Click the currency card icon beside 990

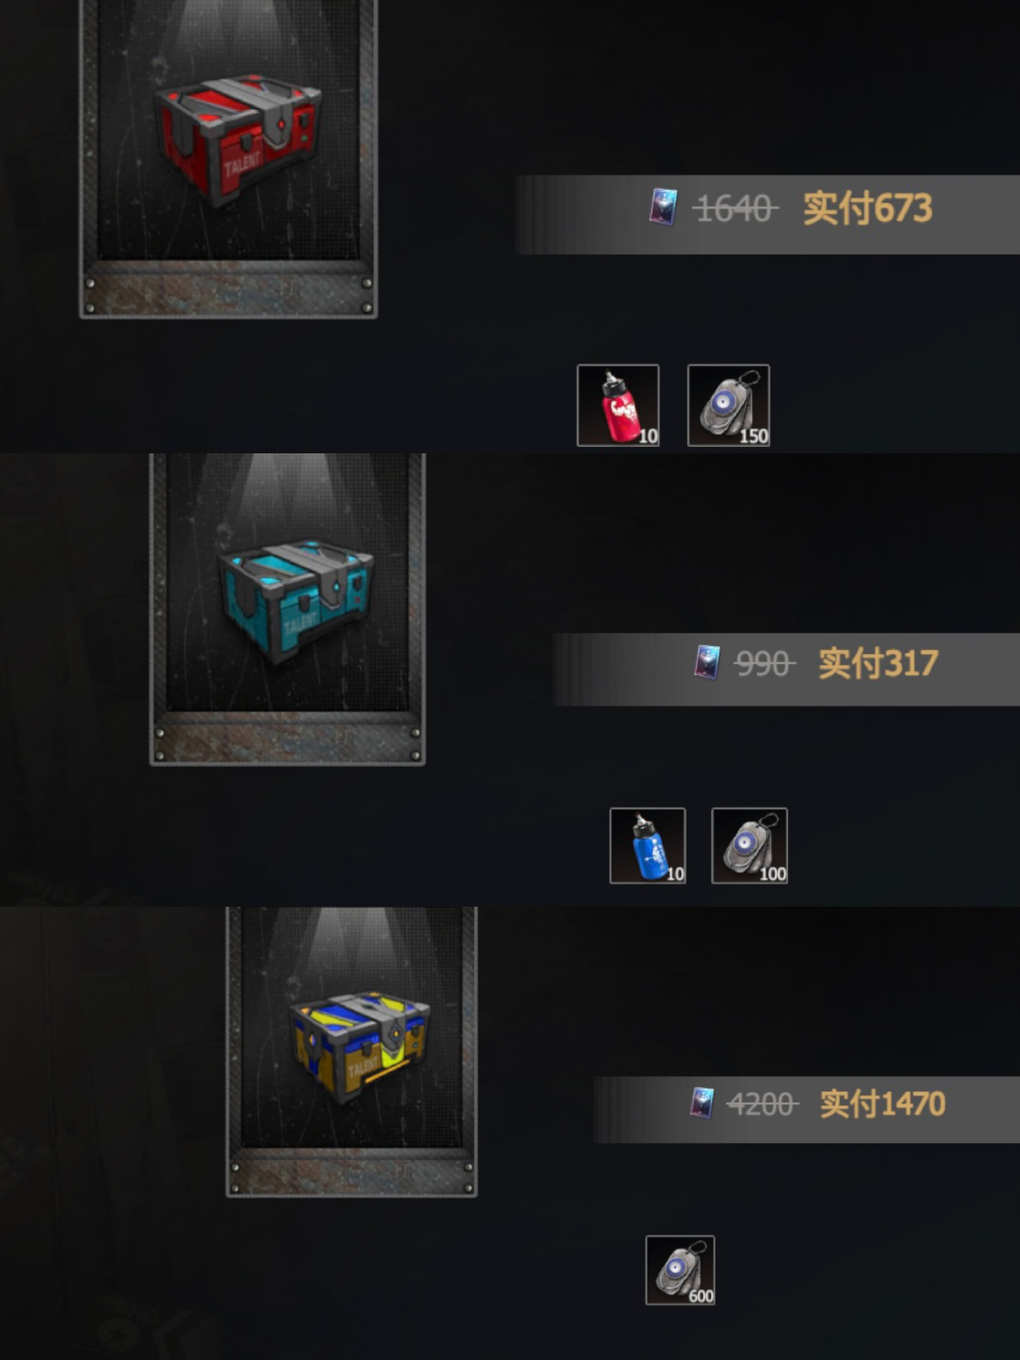[707, 662]
